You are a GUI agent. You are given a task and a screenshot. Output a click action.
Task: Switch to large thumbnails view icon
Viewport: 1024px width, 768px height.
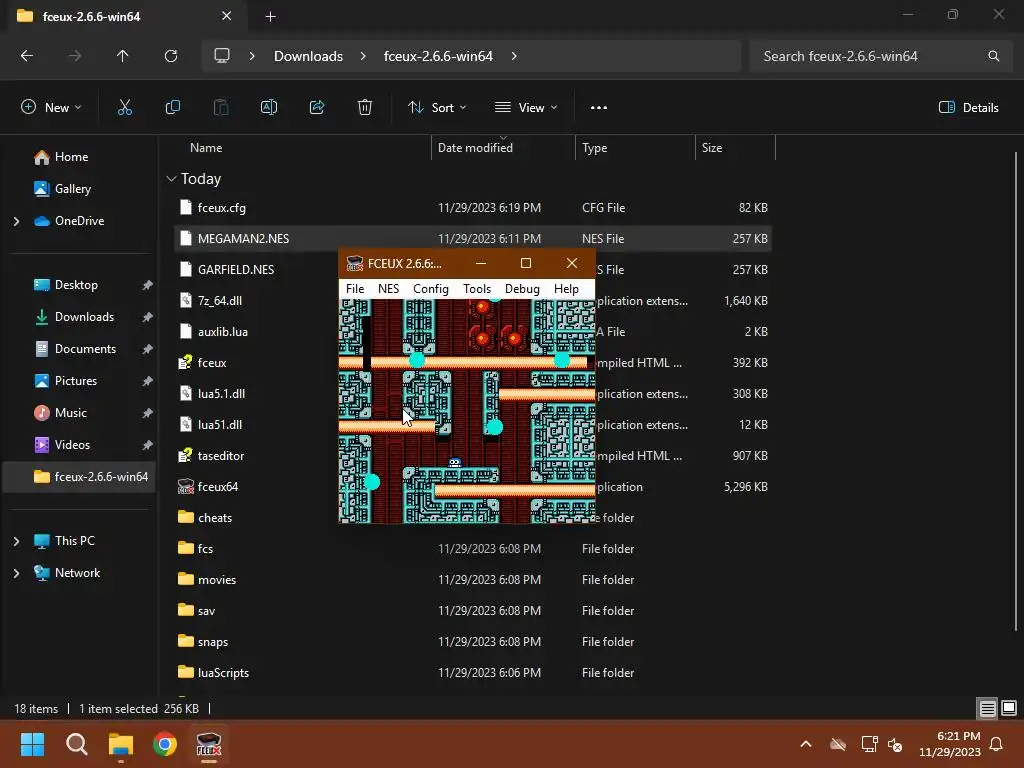tap(1008, 709)
